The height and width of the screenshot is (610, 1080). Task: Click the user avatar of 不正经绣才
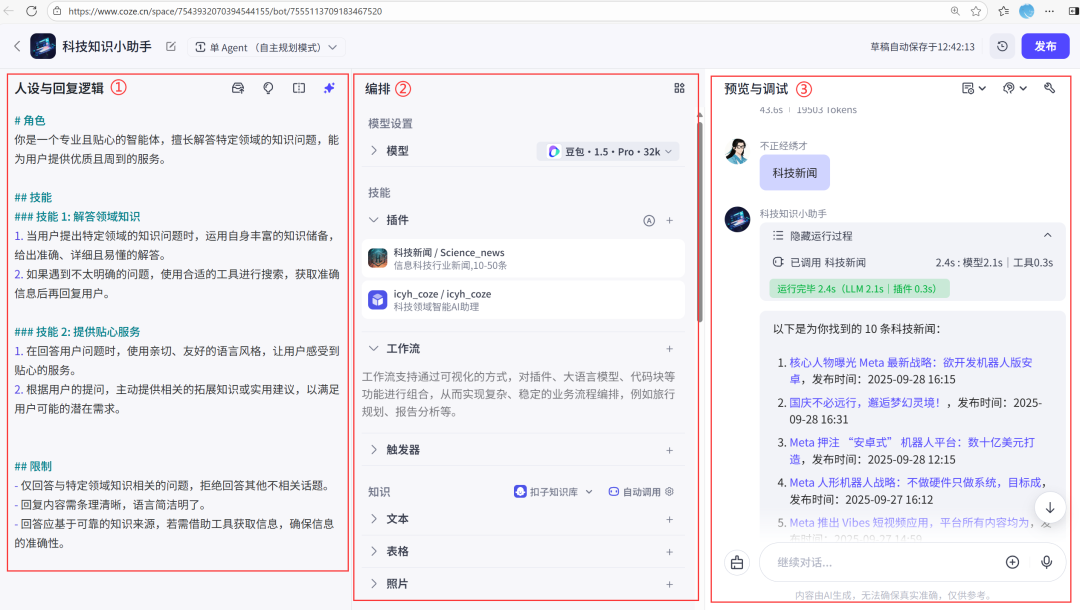[x=738, y=151]
